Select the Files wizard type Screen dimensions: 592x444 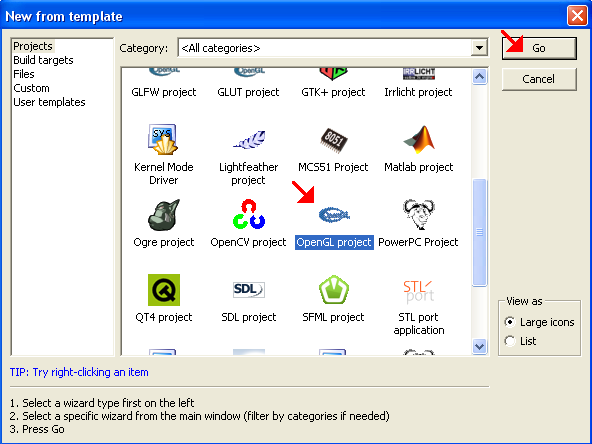click(24, 74)
